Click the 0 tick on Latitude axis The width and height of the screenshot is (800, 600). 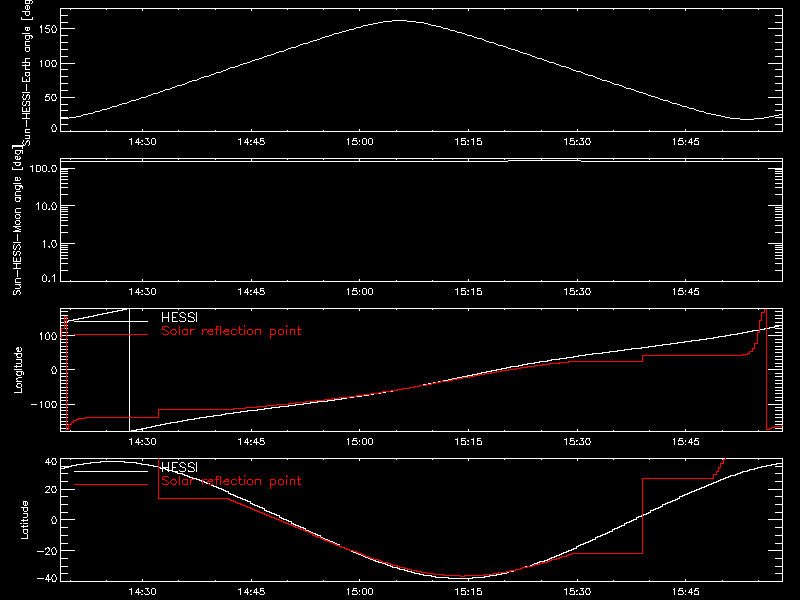54,520
